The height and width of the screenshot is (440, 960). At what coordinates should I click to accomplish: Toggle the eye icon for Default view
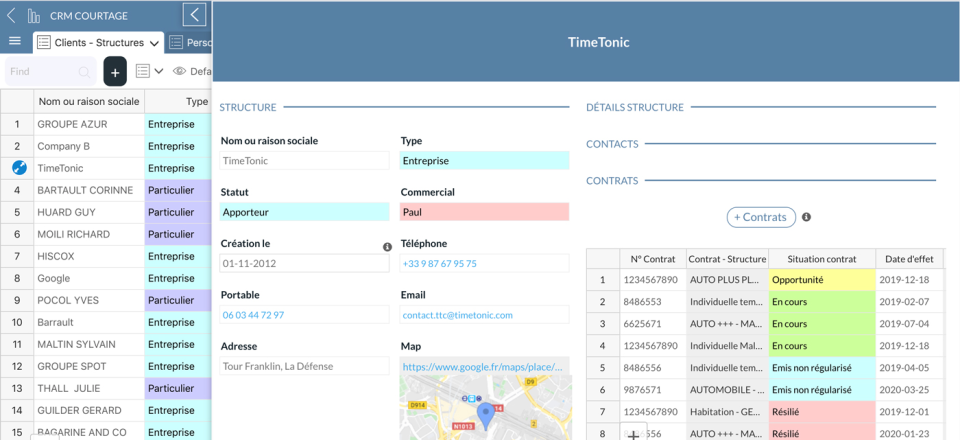(180, 71)
